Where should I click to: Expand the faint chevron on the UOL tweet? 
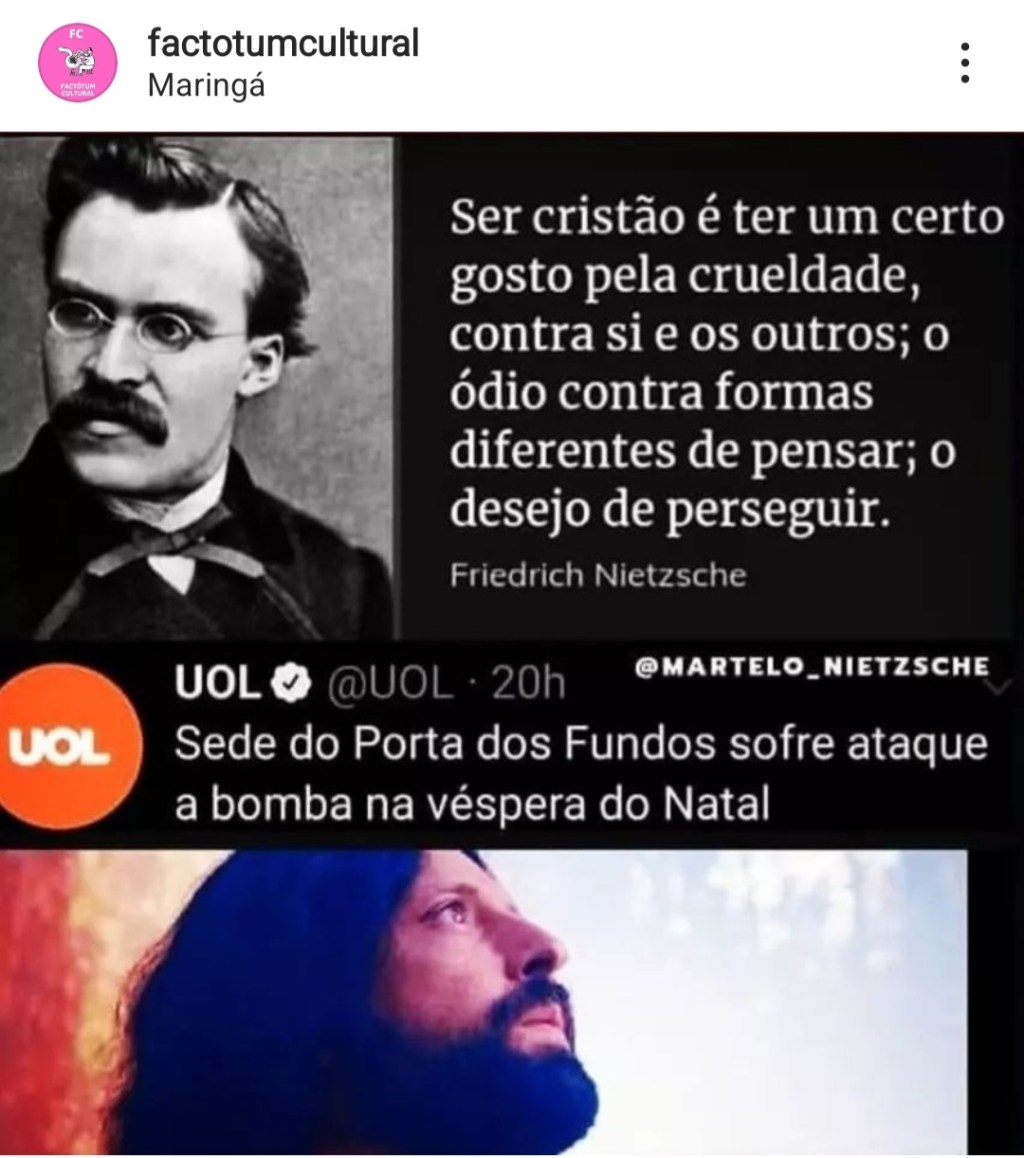click(x=999, y=688)
